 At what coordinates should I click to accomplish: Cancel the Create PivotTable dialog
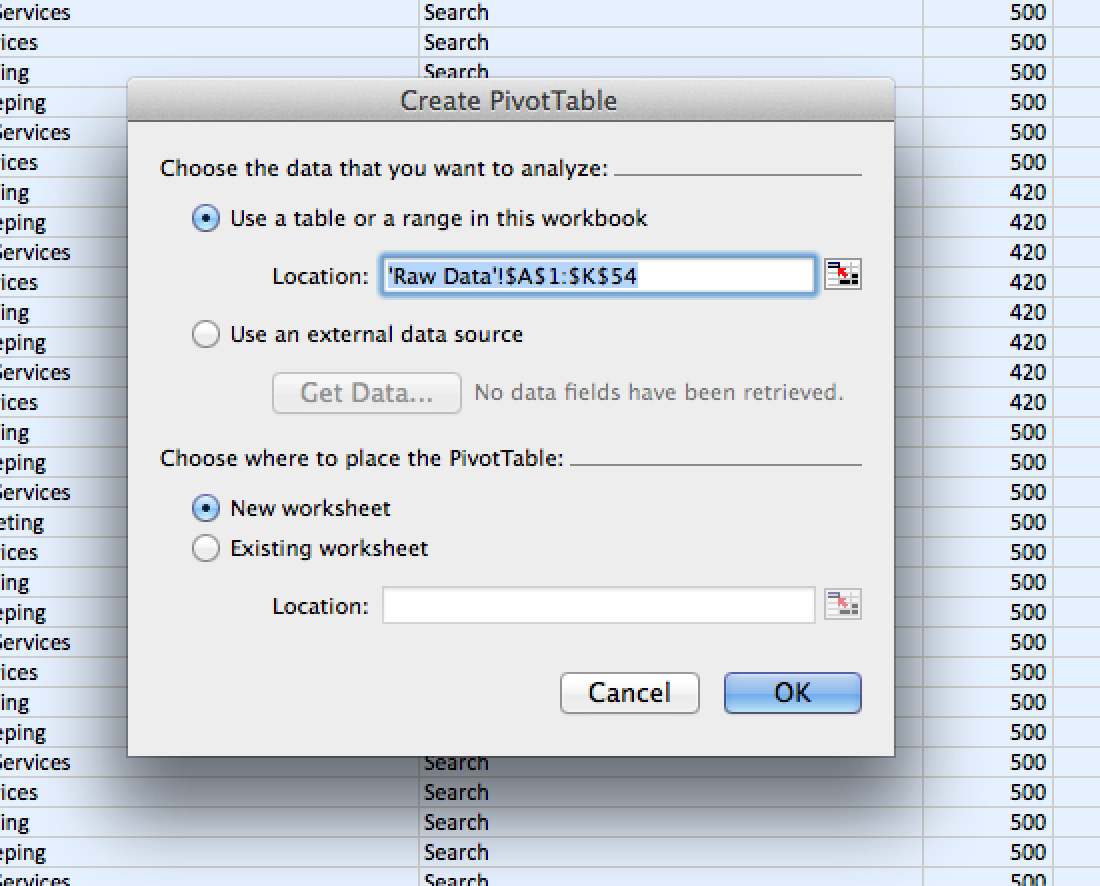click(x=629, y=693)
